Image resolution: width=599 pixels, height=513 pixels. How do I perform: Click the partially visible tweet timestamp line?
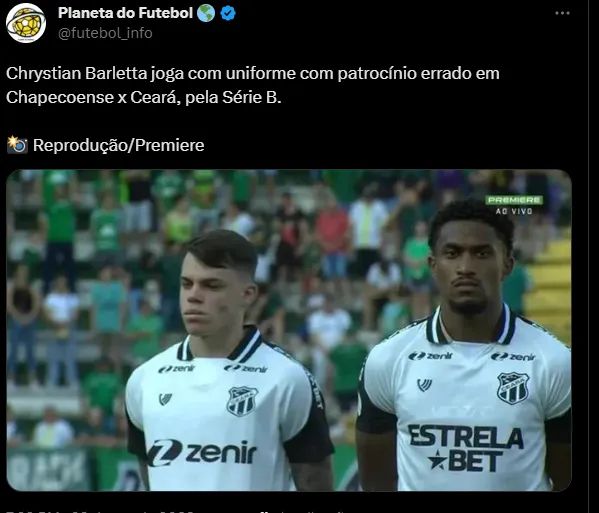[x=176, y=511]
